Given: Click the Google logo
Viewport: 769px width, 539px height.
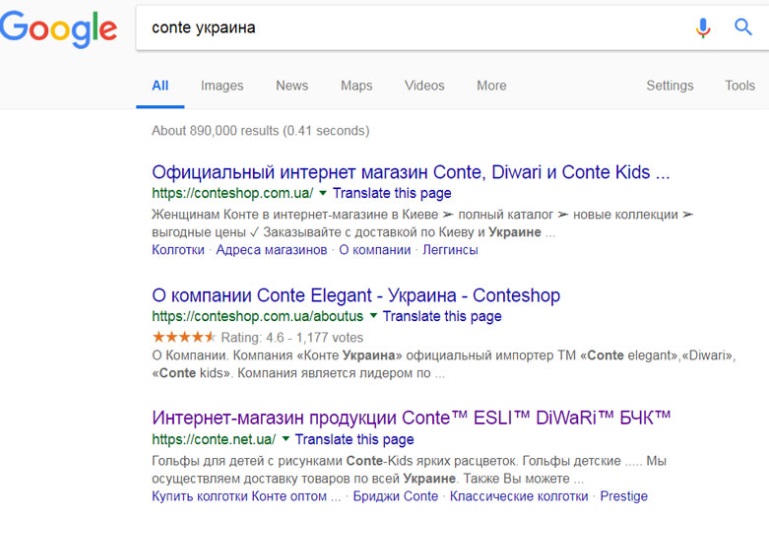Looking at the screenshot, I should pos(59,28).
